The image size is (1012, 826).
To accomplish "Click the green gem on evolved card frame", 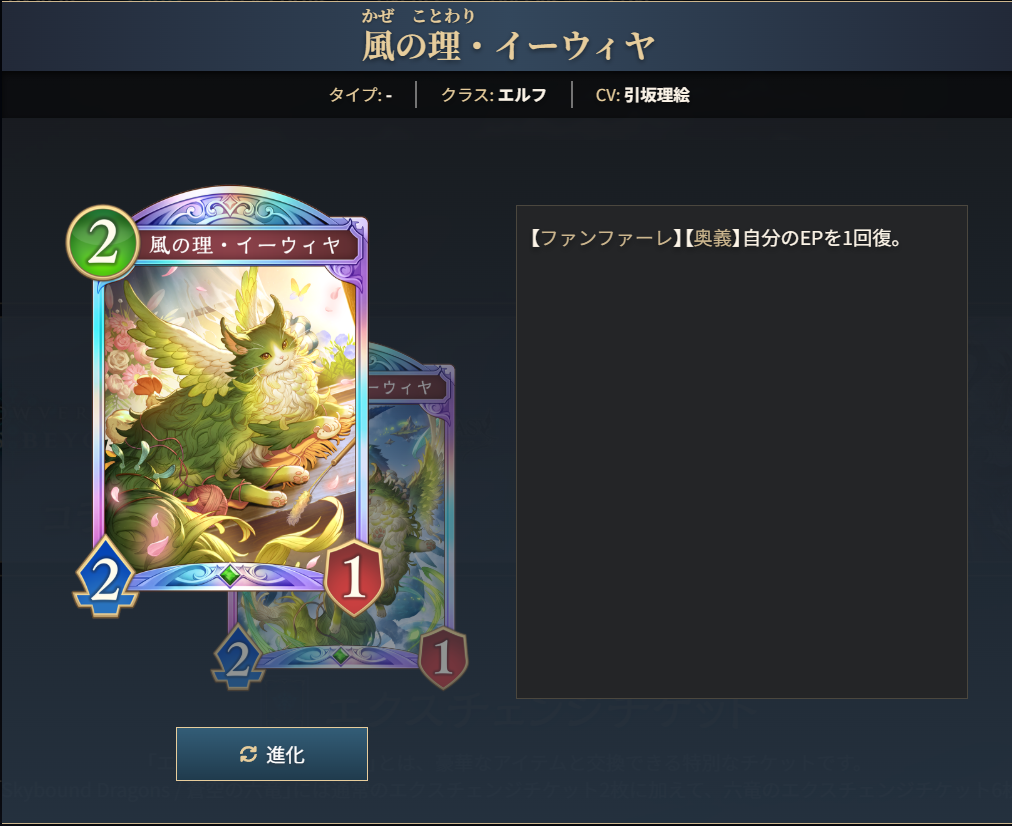I will 340,656.
